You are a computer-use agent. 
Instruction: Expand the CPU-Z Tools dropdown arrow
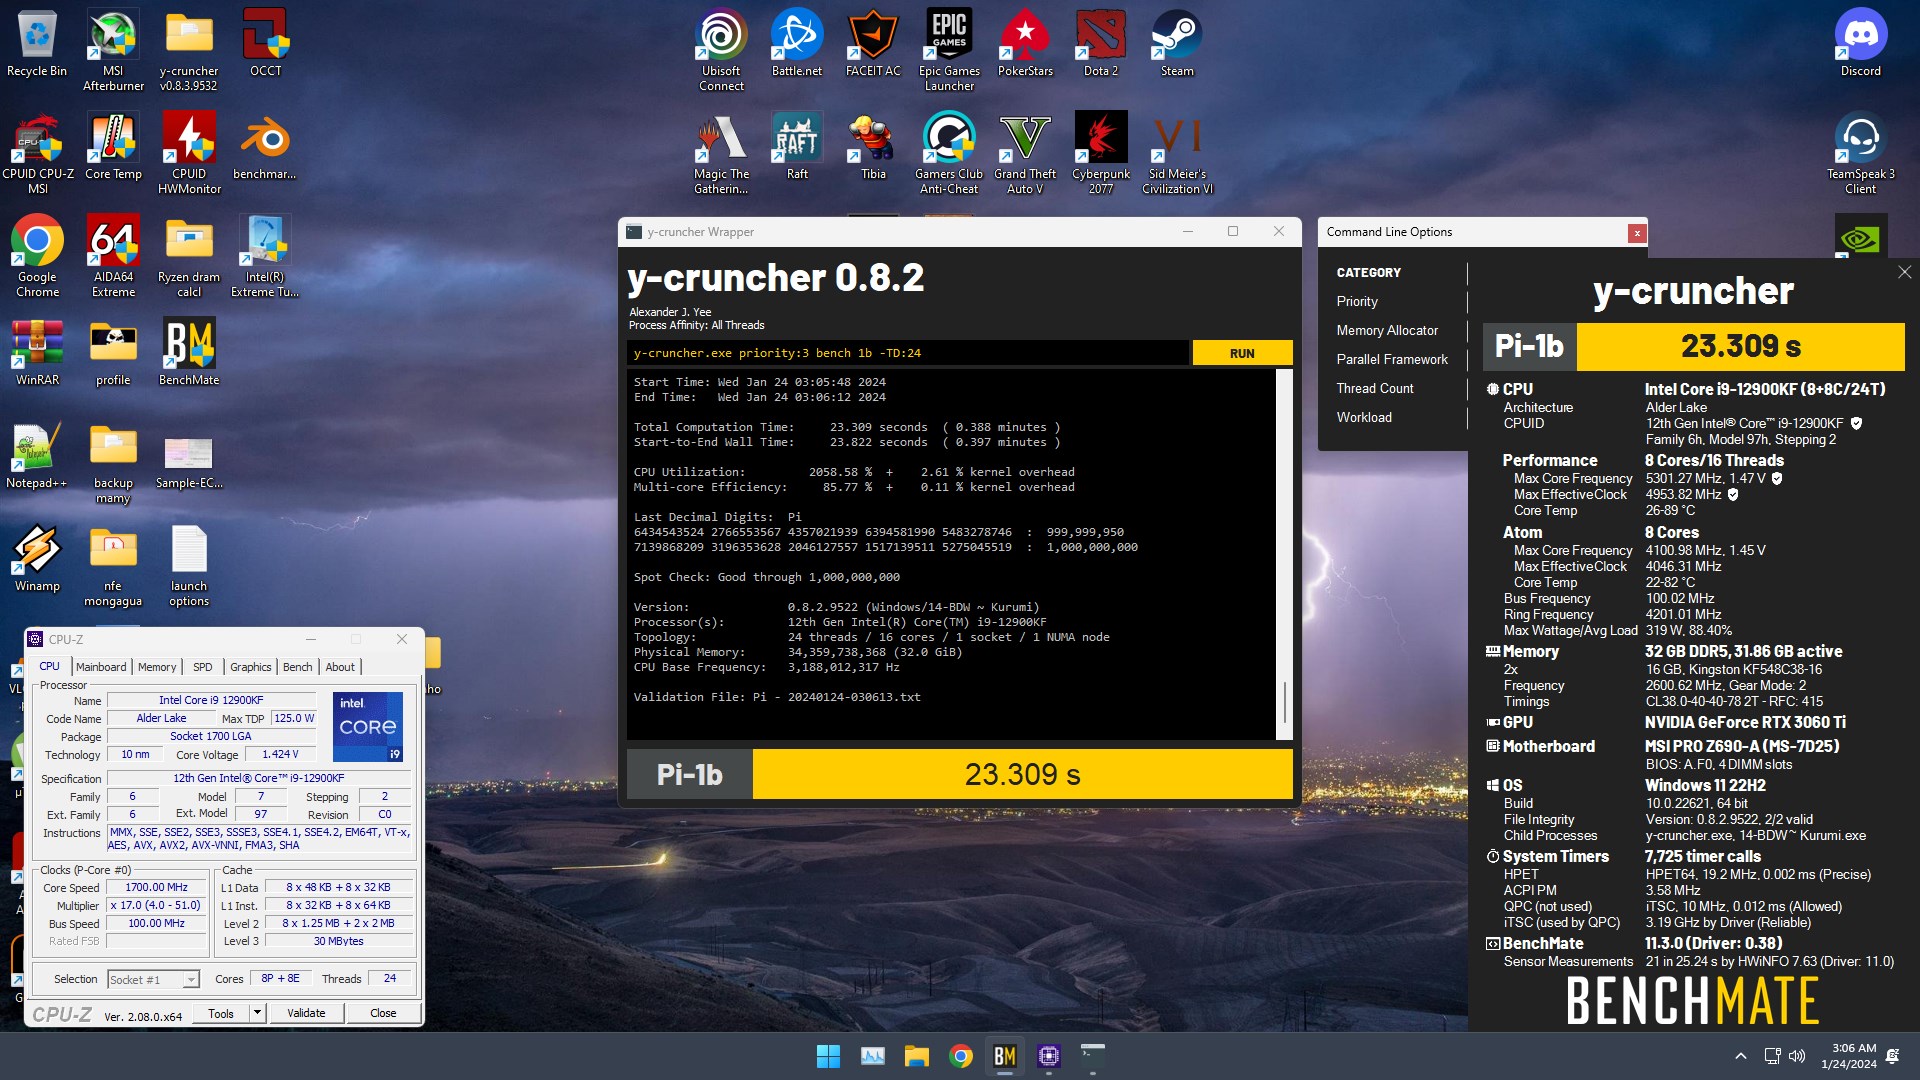coord(257,1013)
